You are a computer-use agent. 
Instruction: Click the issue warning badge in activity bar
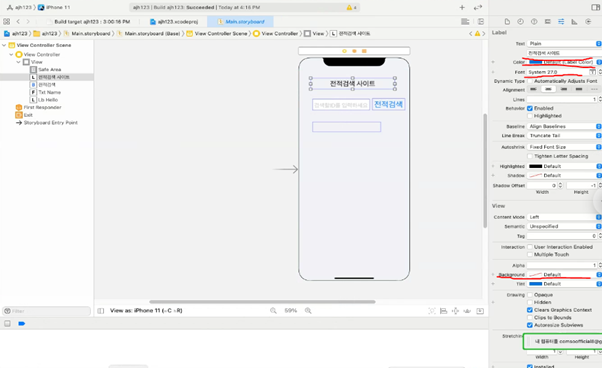point(351,7)
